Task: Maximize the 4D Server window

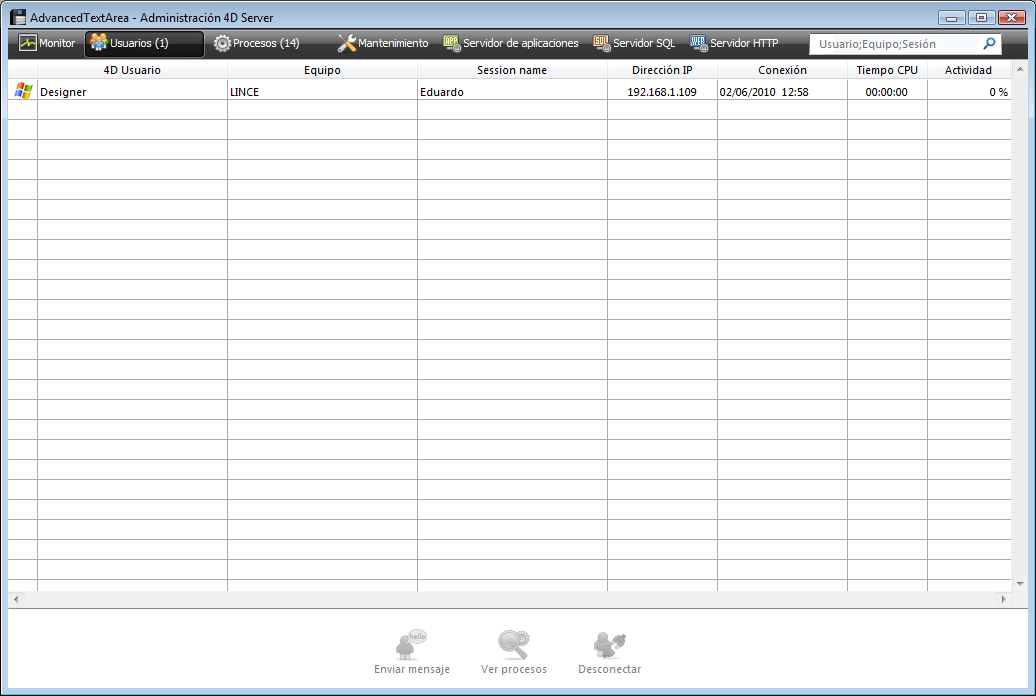Action: (981, 18)
